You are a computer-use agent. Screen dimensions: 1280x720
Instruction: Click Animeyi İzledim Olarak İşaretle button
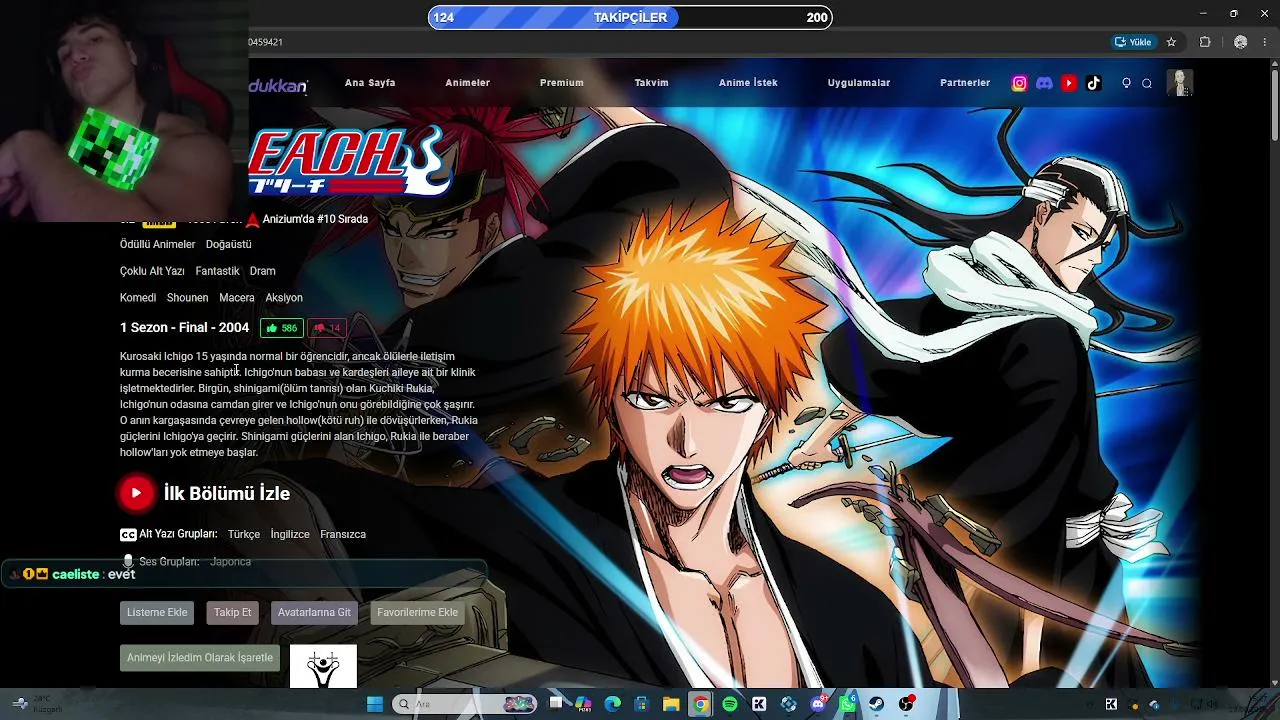(x=200, y=658)
